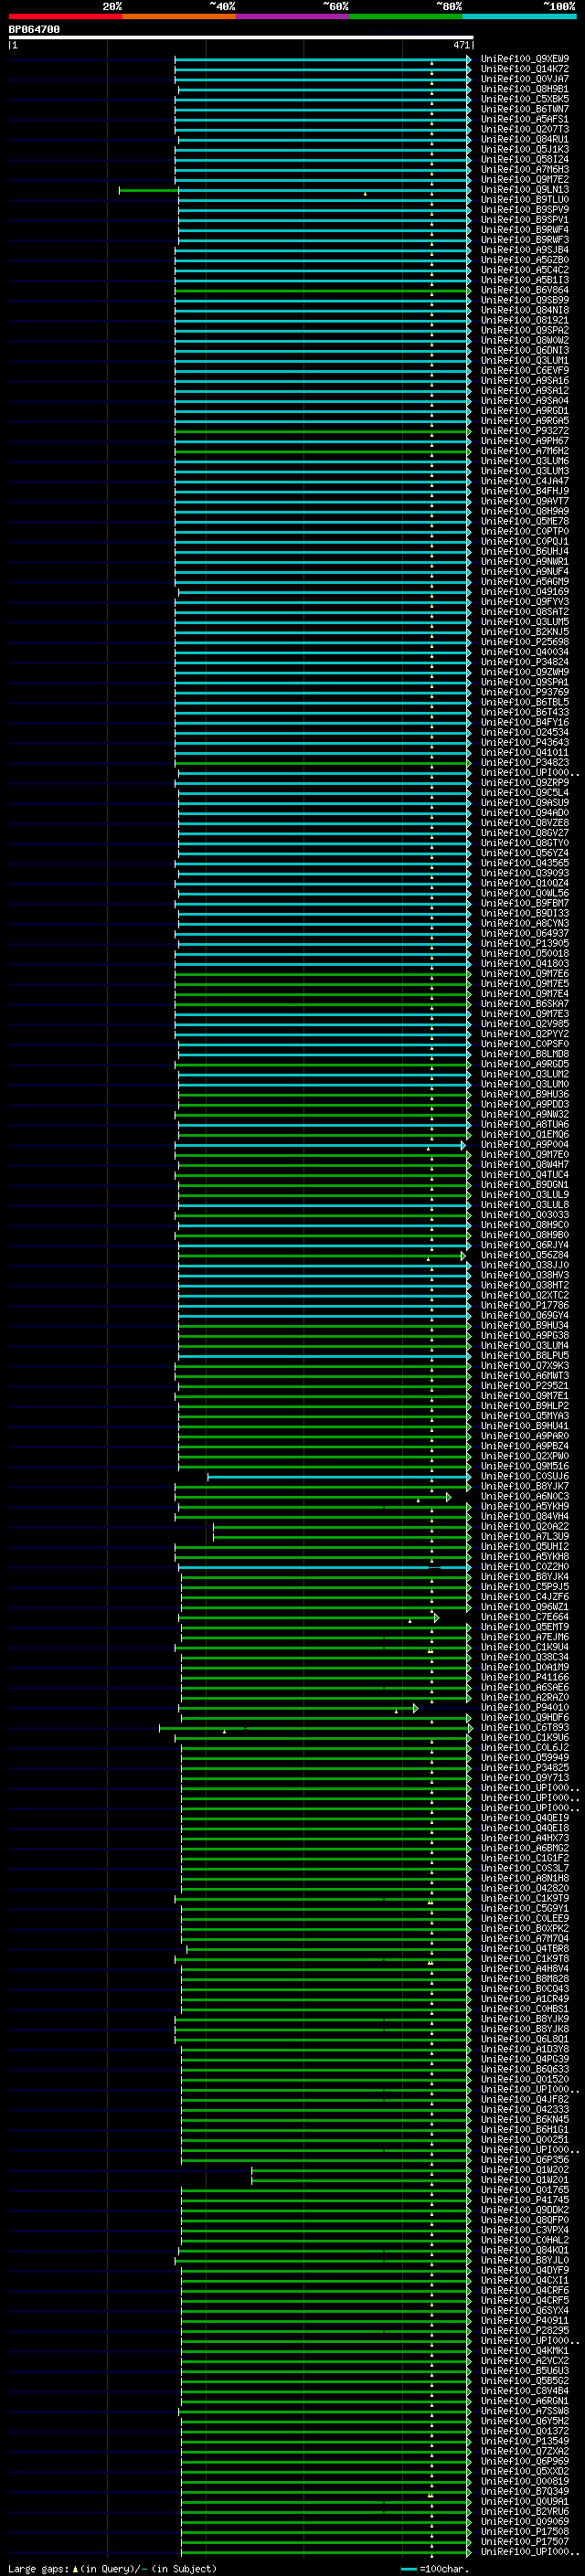The height and width of the screenshot is (2576, 585).
Task: Select the UniRef100_Q1EMQ6 label
Action: tap(525, 1135)
